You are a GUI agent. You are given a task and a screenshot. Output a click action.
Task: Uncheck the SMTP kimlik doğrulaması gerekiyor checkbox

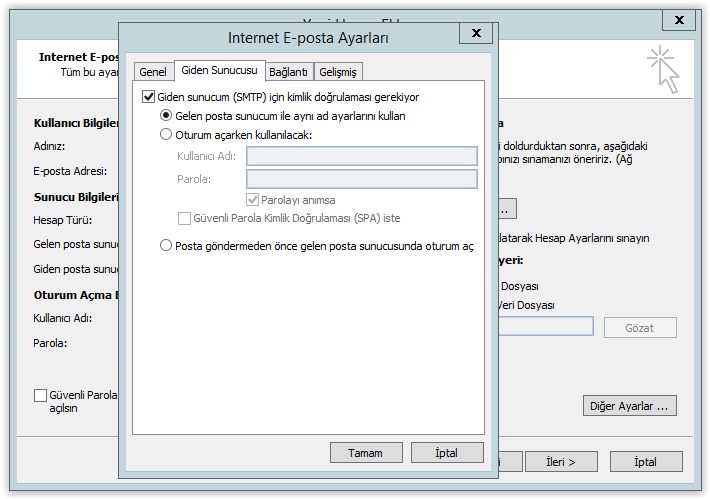click(x=149, y=97)
